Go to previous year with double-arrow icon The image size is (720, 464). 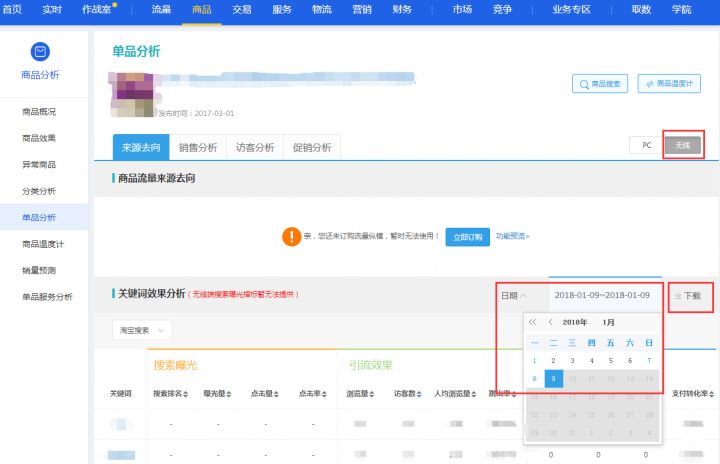coord(533,322)
